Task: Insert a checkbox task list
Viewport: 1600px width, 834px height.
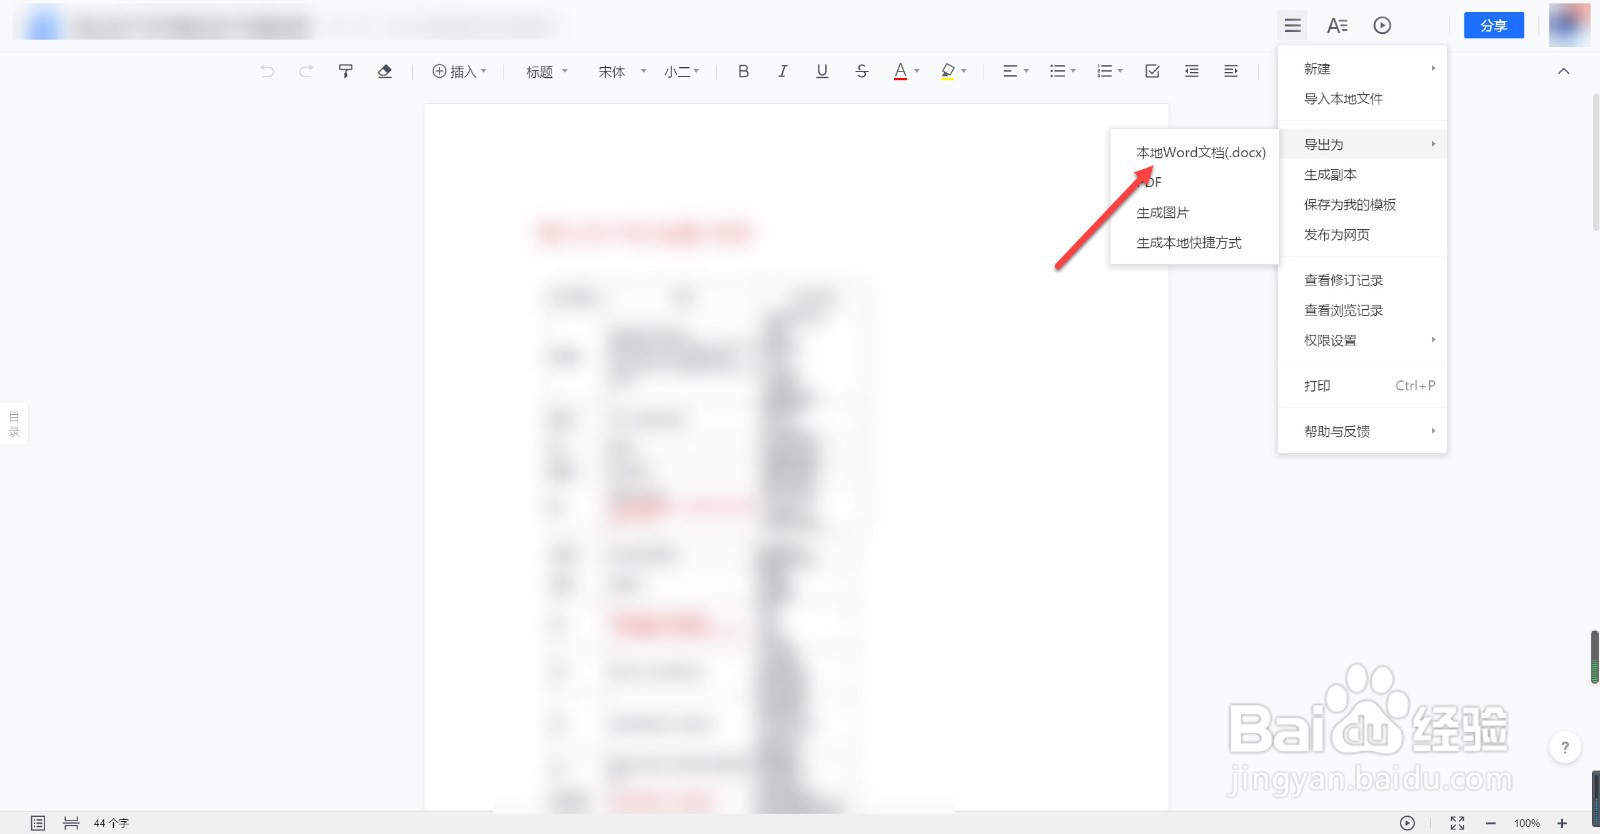Action: click(1152, 71)
